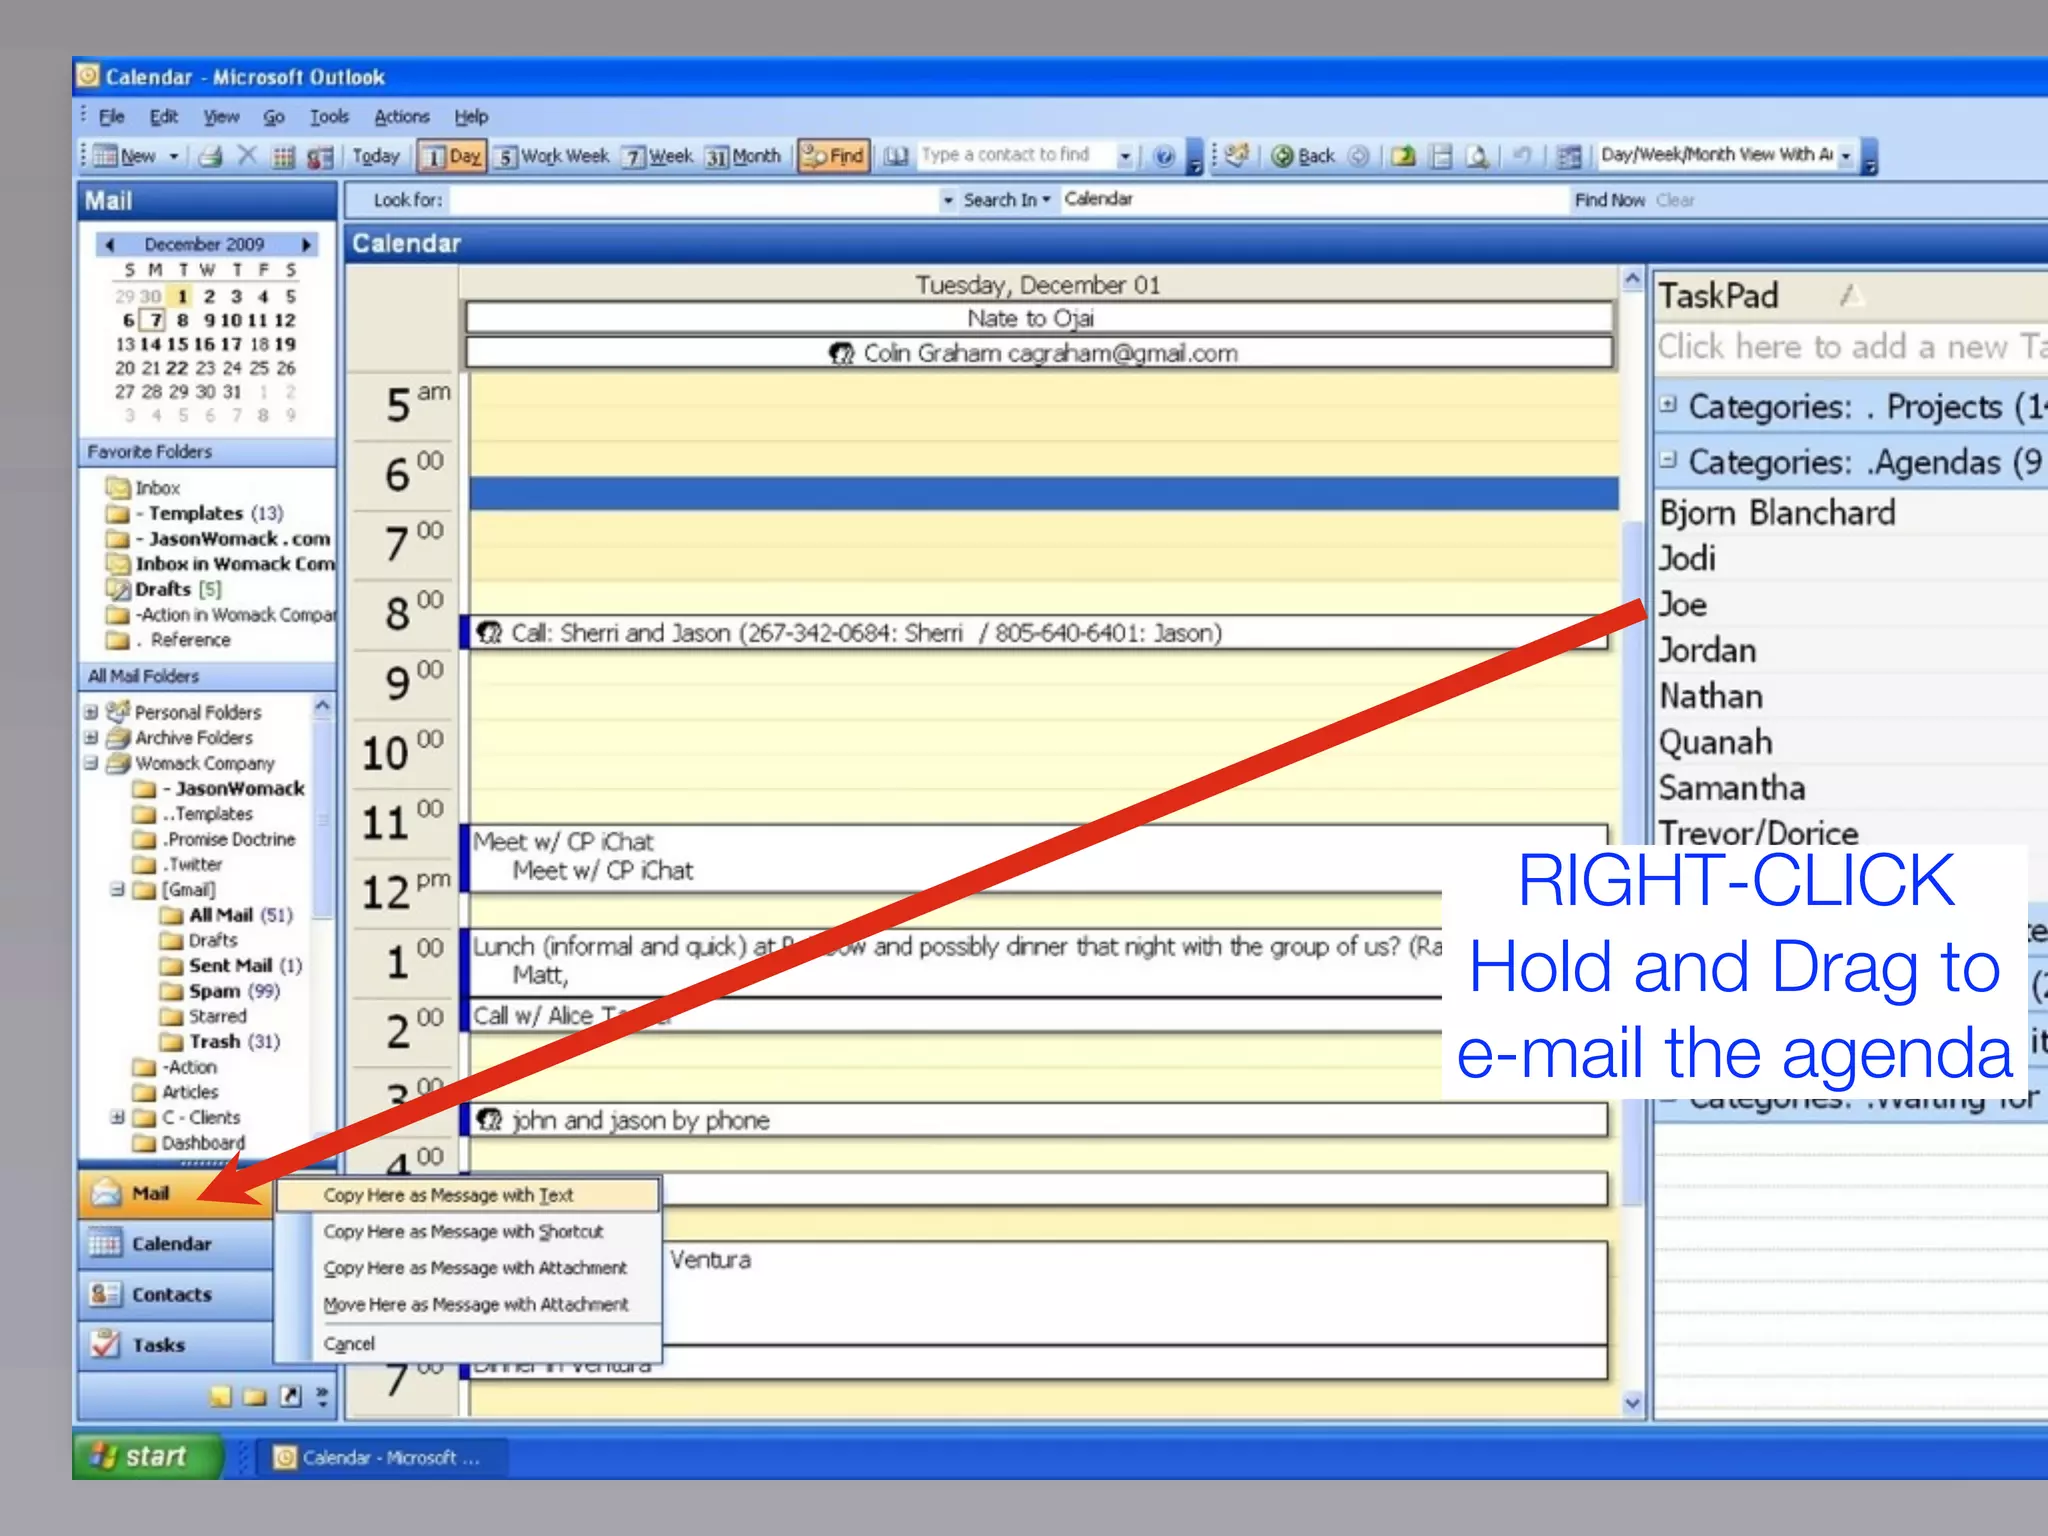Click the Today button

[376, 156]
